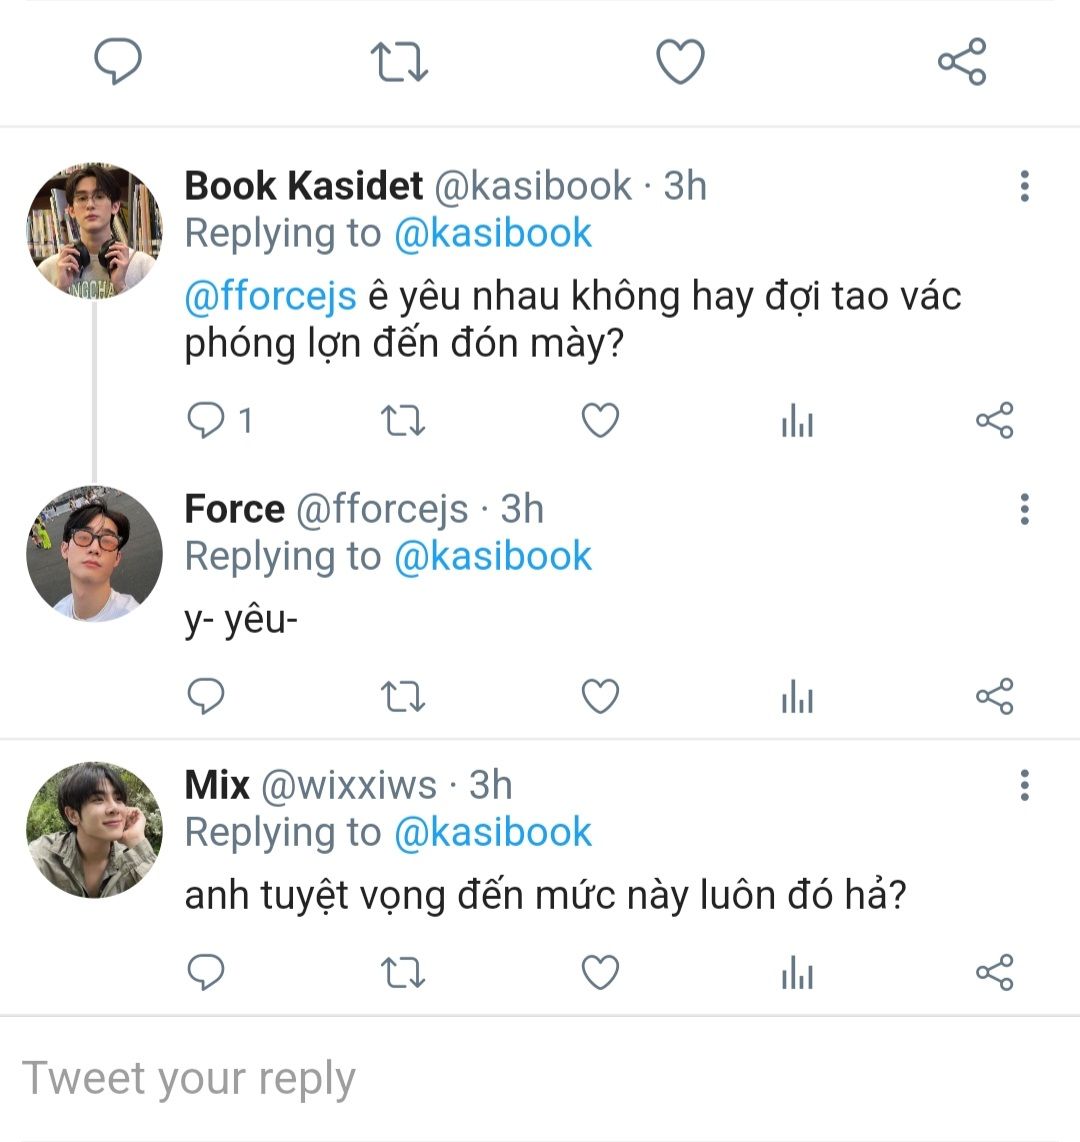Open more options for Book Kasidet's tweet
1080x1142 pixels.
(1024, 186)
